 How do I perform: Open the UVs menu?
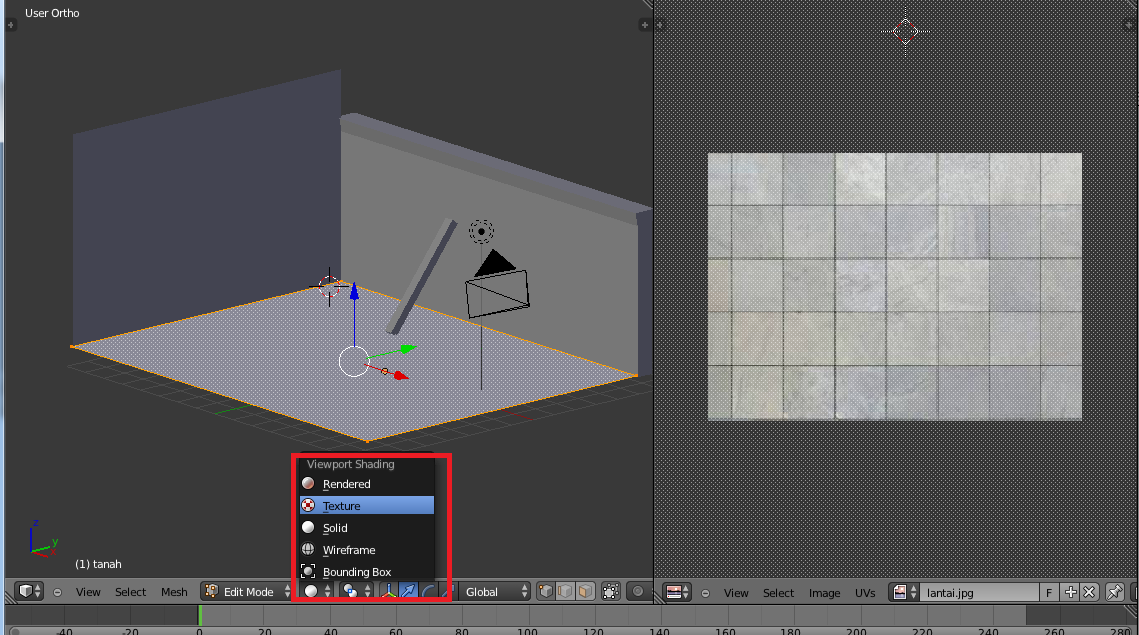click(865, 593)
